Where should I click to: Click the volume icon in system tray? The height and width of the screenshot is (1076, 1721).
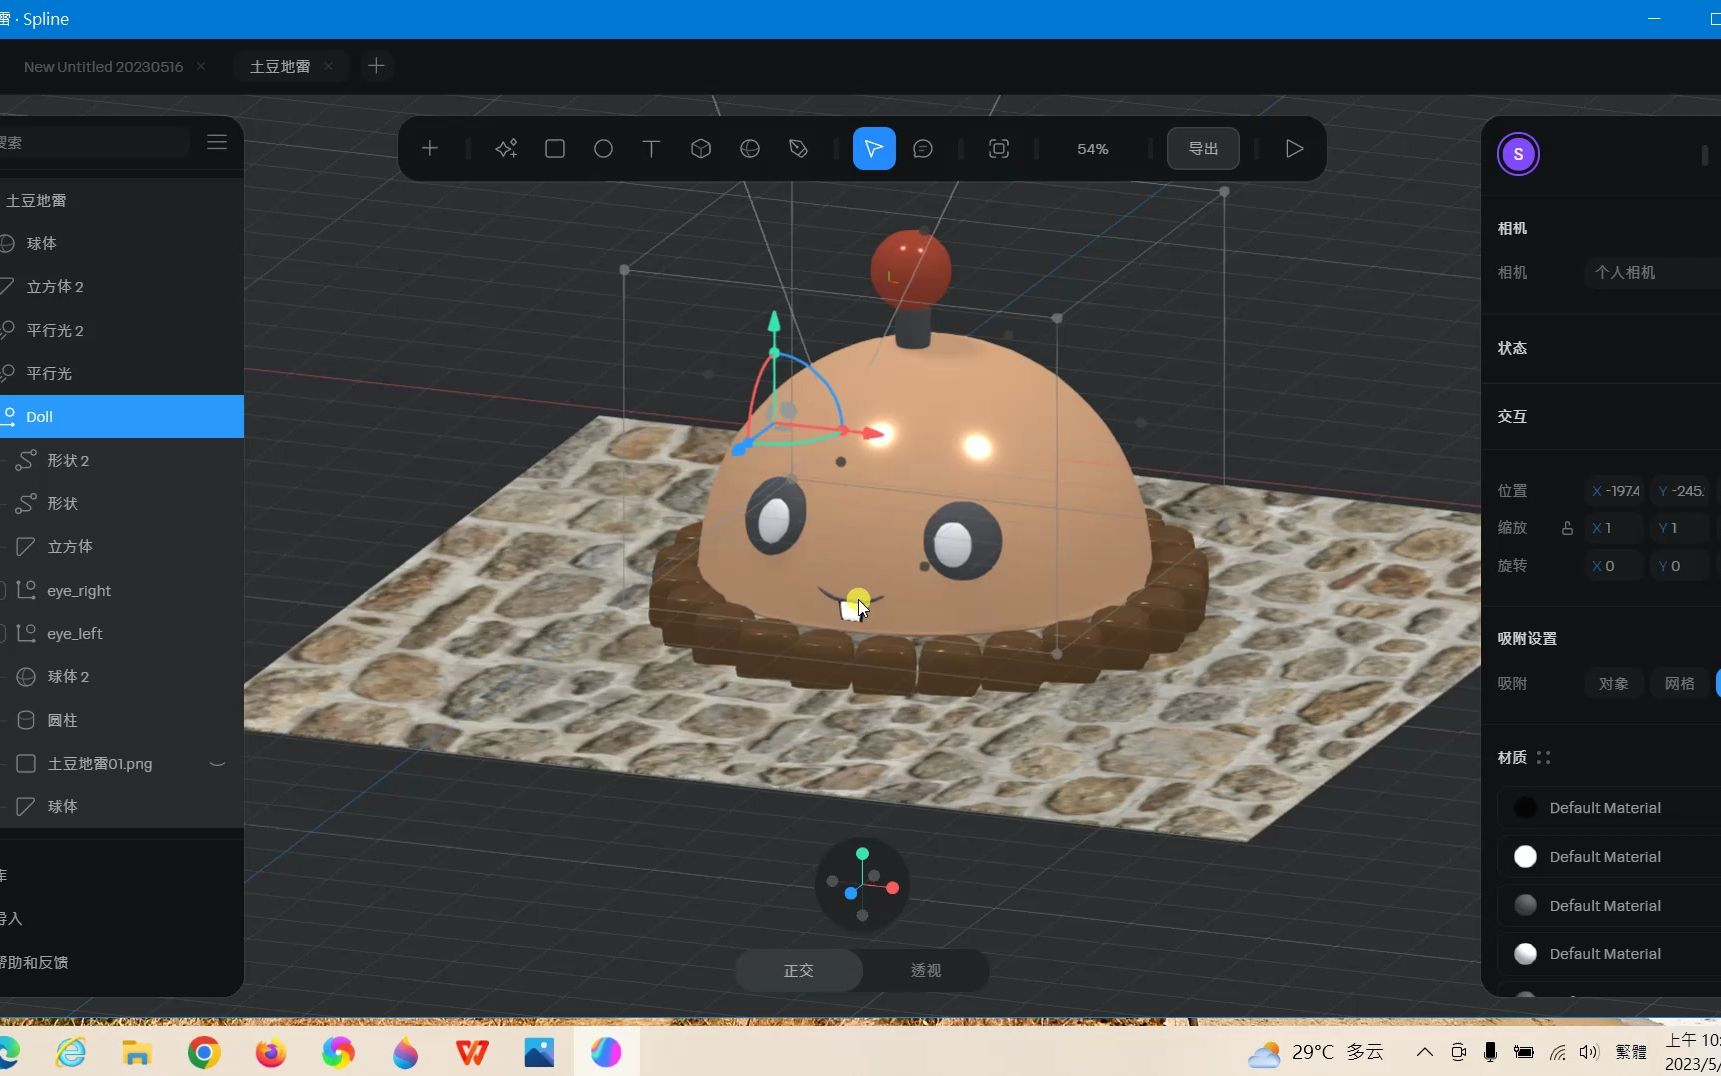tap(1589, 1052)
